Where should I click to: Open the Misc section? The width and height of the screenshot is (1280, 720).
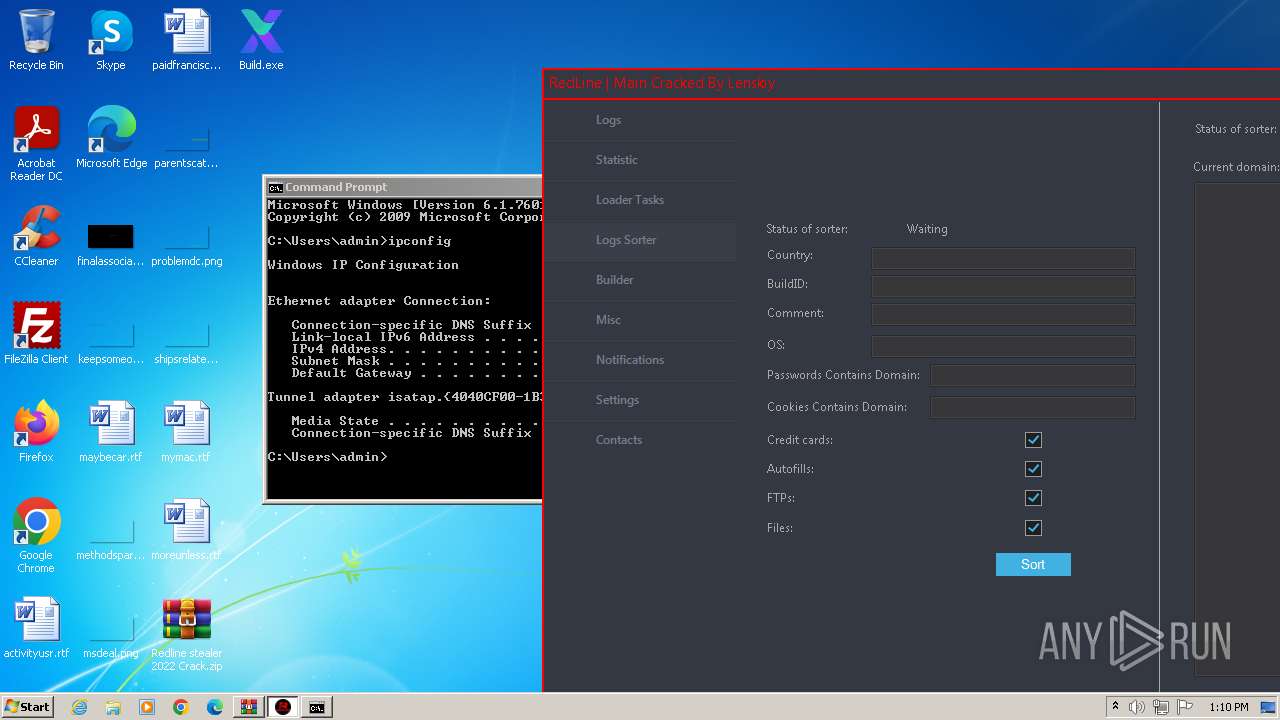[x=640, y=320]
